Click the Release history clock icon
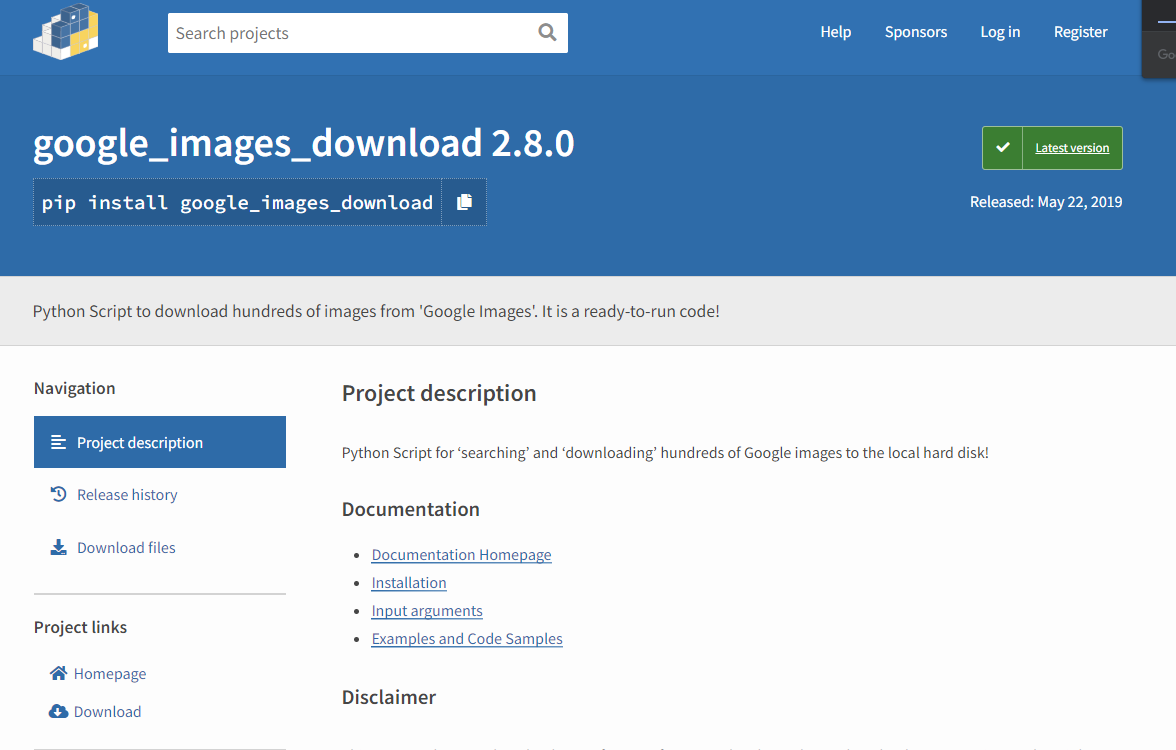1176x750 pixels. tap(58, 494)
